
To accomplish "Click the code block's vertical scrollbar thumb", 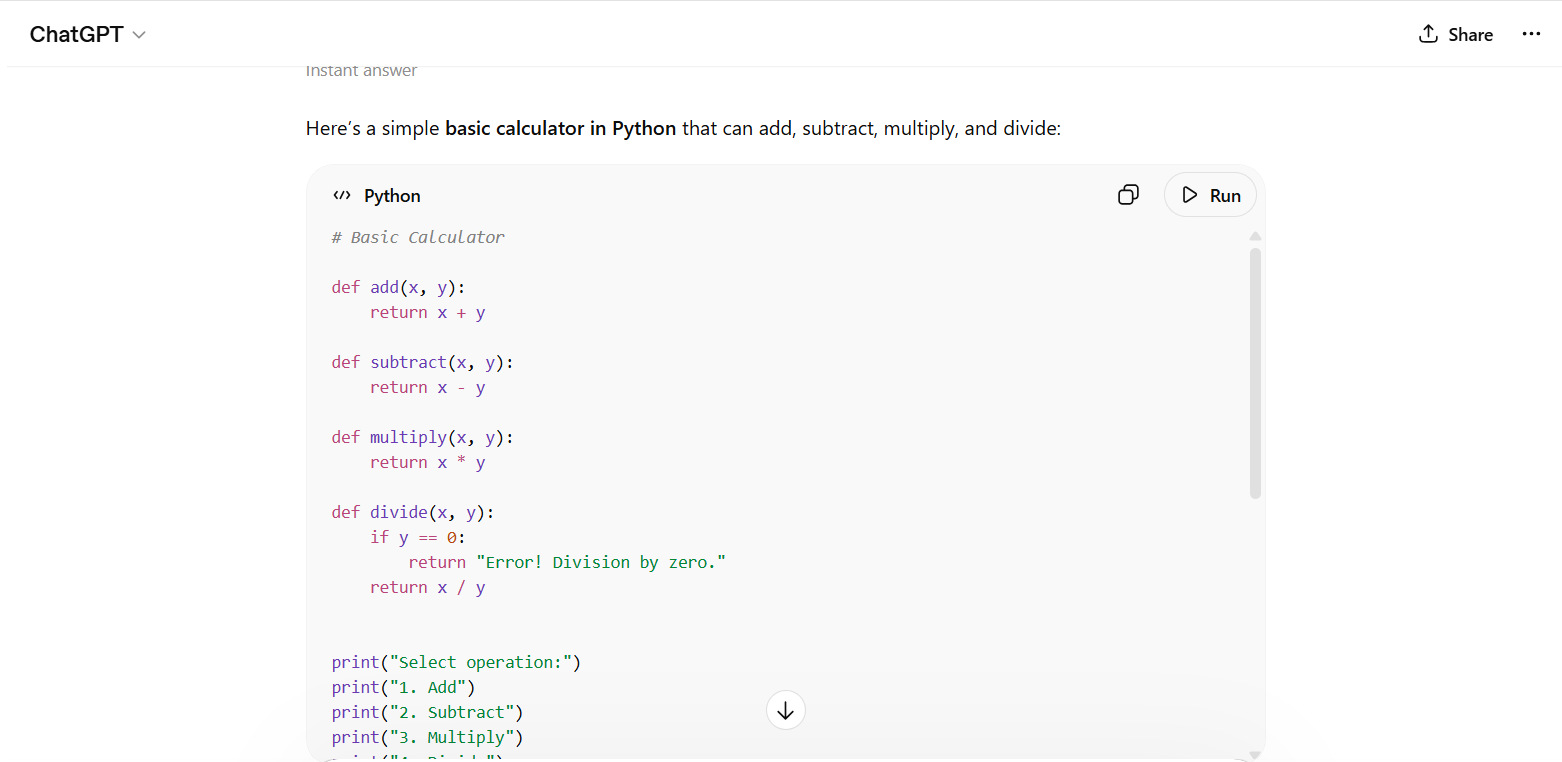I will 1255,372.
